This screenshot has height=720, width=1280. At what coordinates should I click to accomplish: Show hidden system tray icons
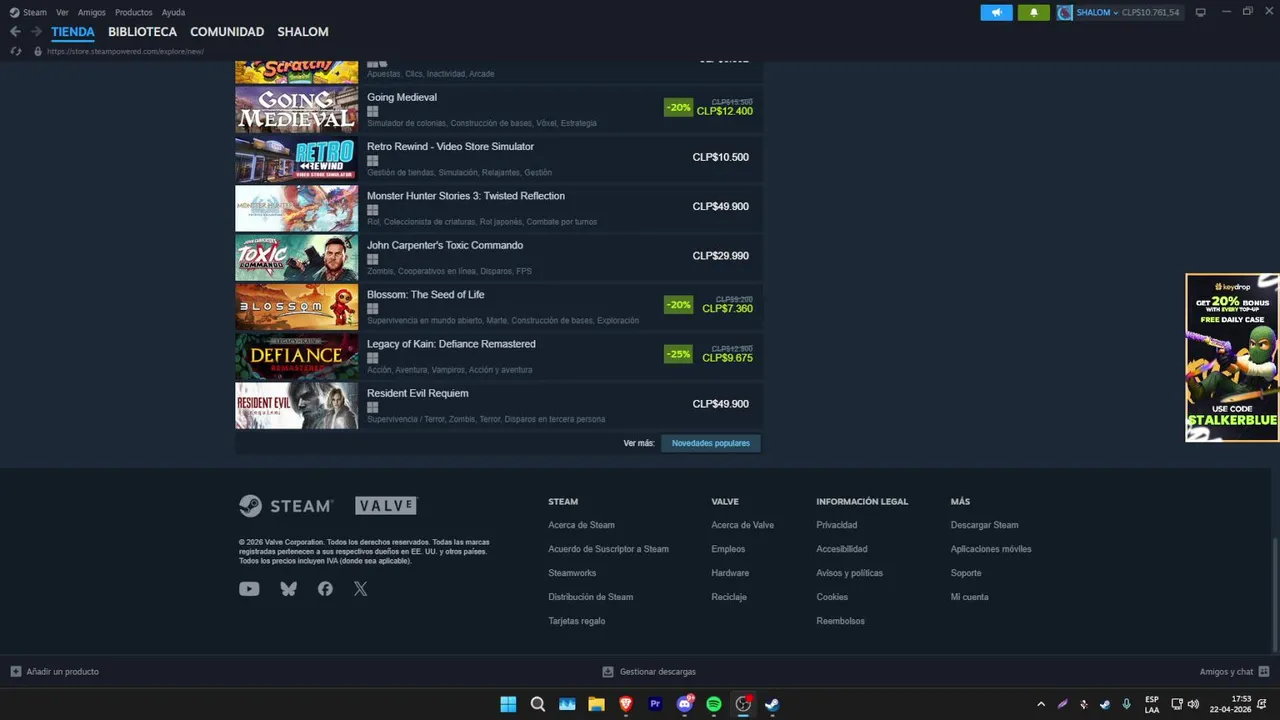(1041, 704)
